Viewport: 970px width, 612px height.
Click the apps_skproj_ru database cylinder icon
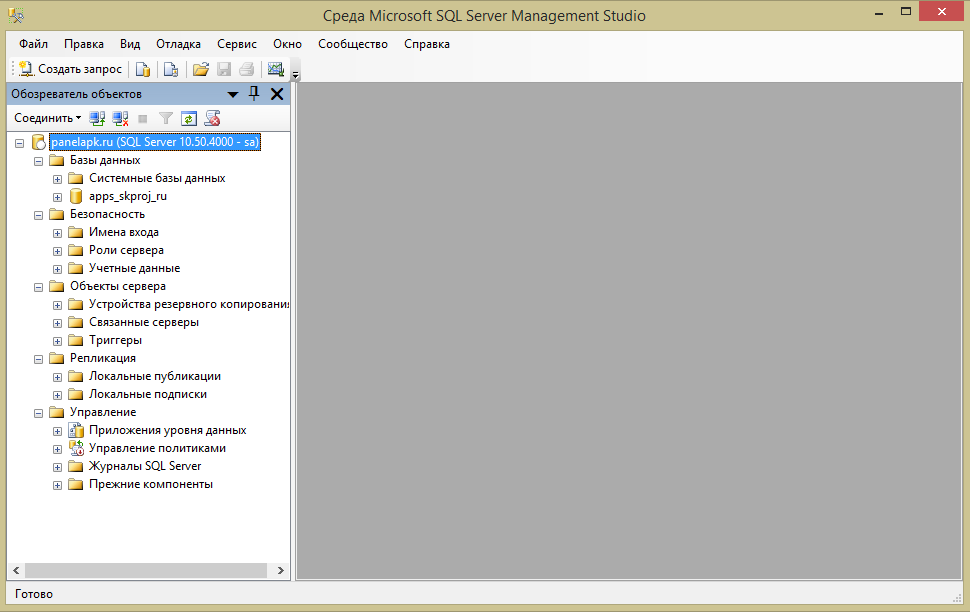tap(76, 196)
